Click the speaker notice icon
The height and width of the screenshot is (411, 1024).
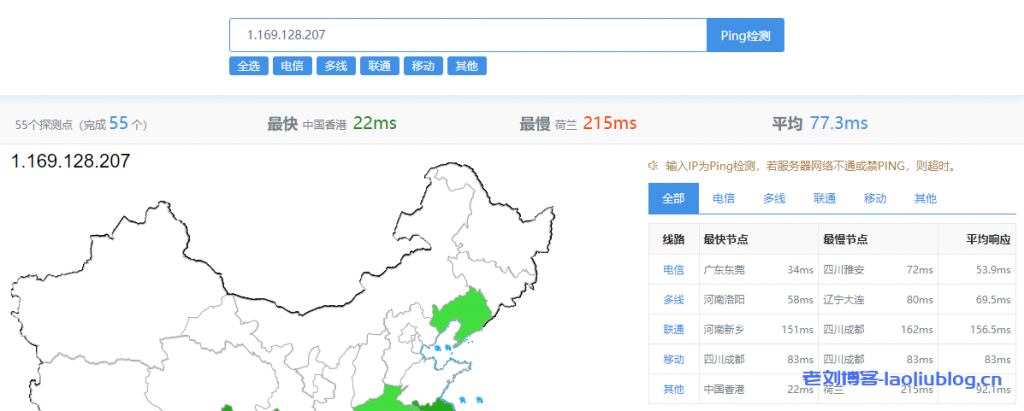(652, 165)
